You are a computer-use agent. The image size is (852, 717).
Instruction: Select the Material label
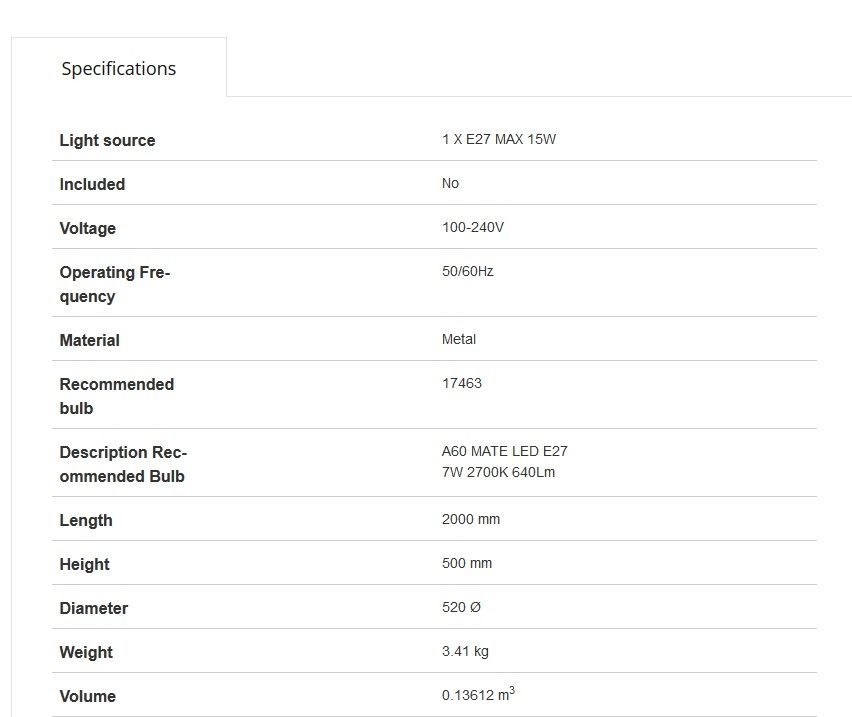89,340
